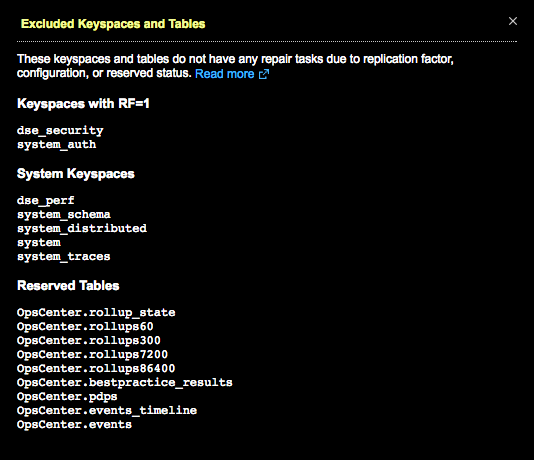Select the OpsCenter.rollup_state table entry

pos(96,312)
